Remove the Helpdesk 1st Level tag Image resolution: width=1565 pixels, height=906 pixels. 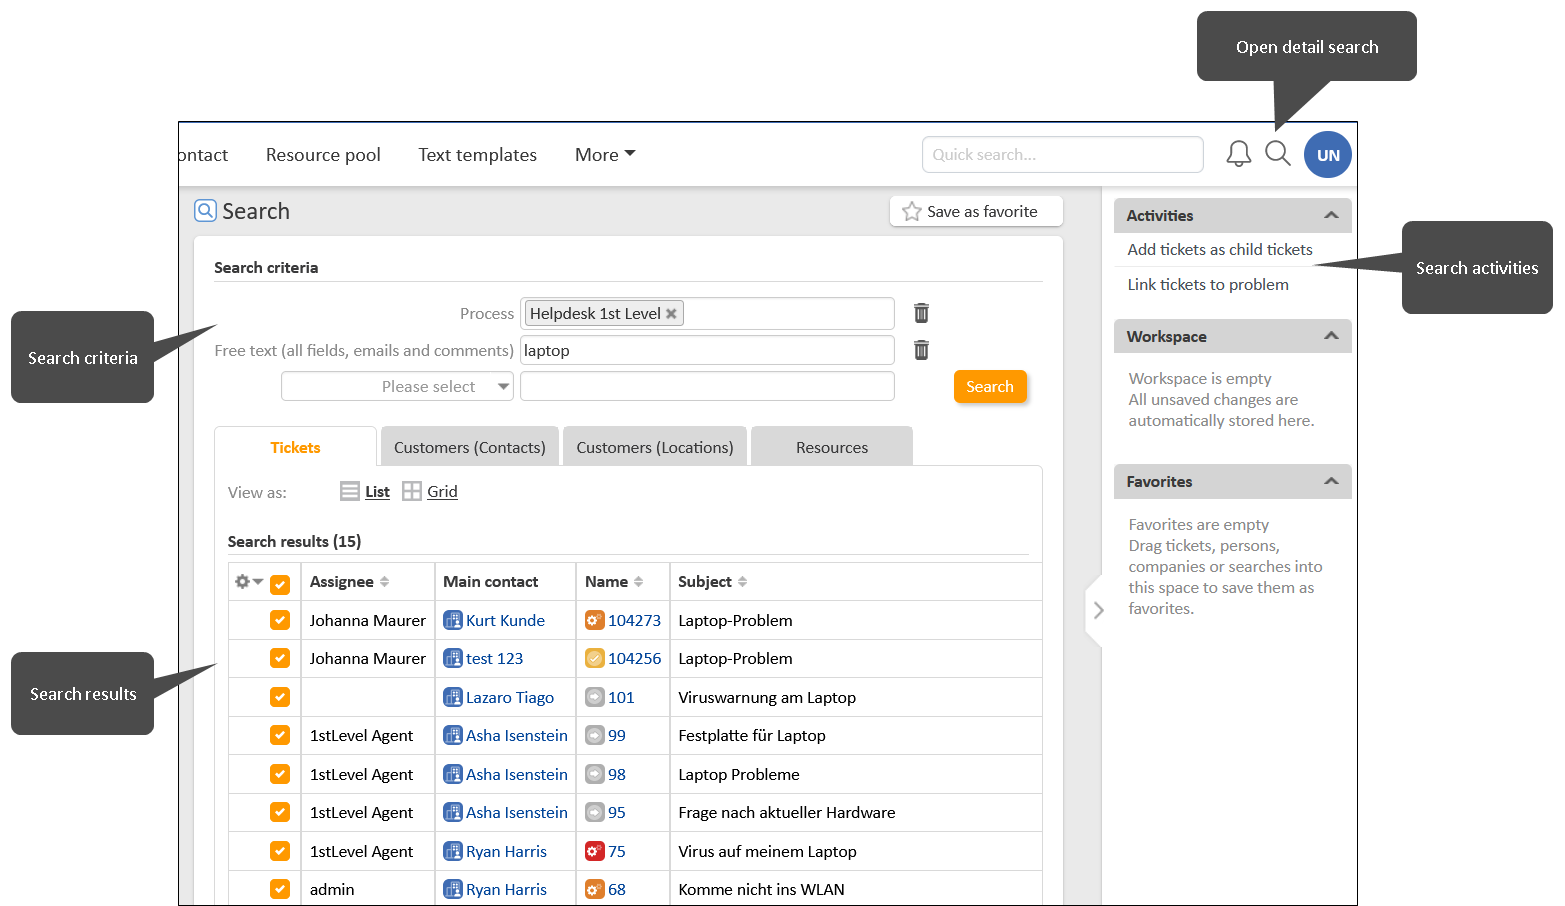(x=672, y=314)
